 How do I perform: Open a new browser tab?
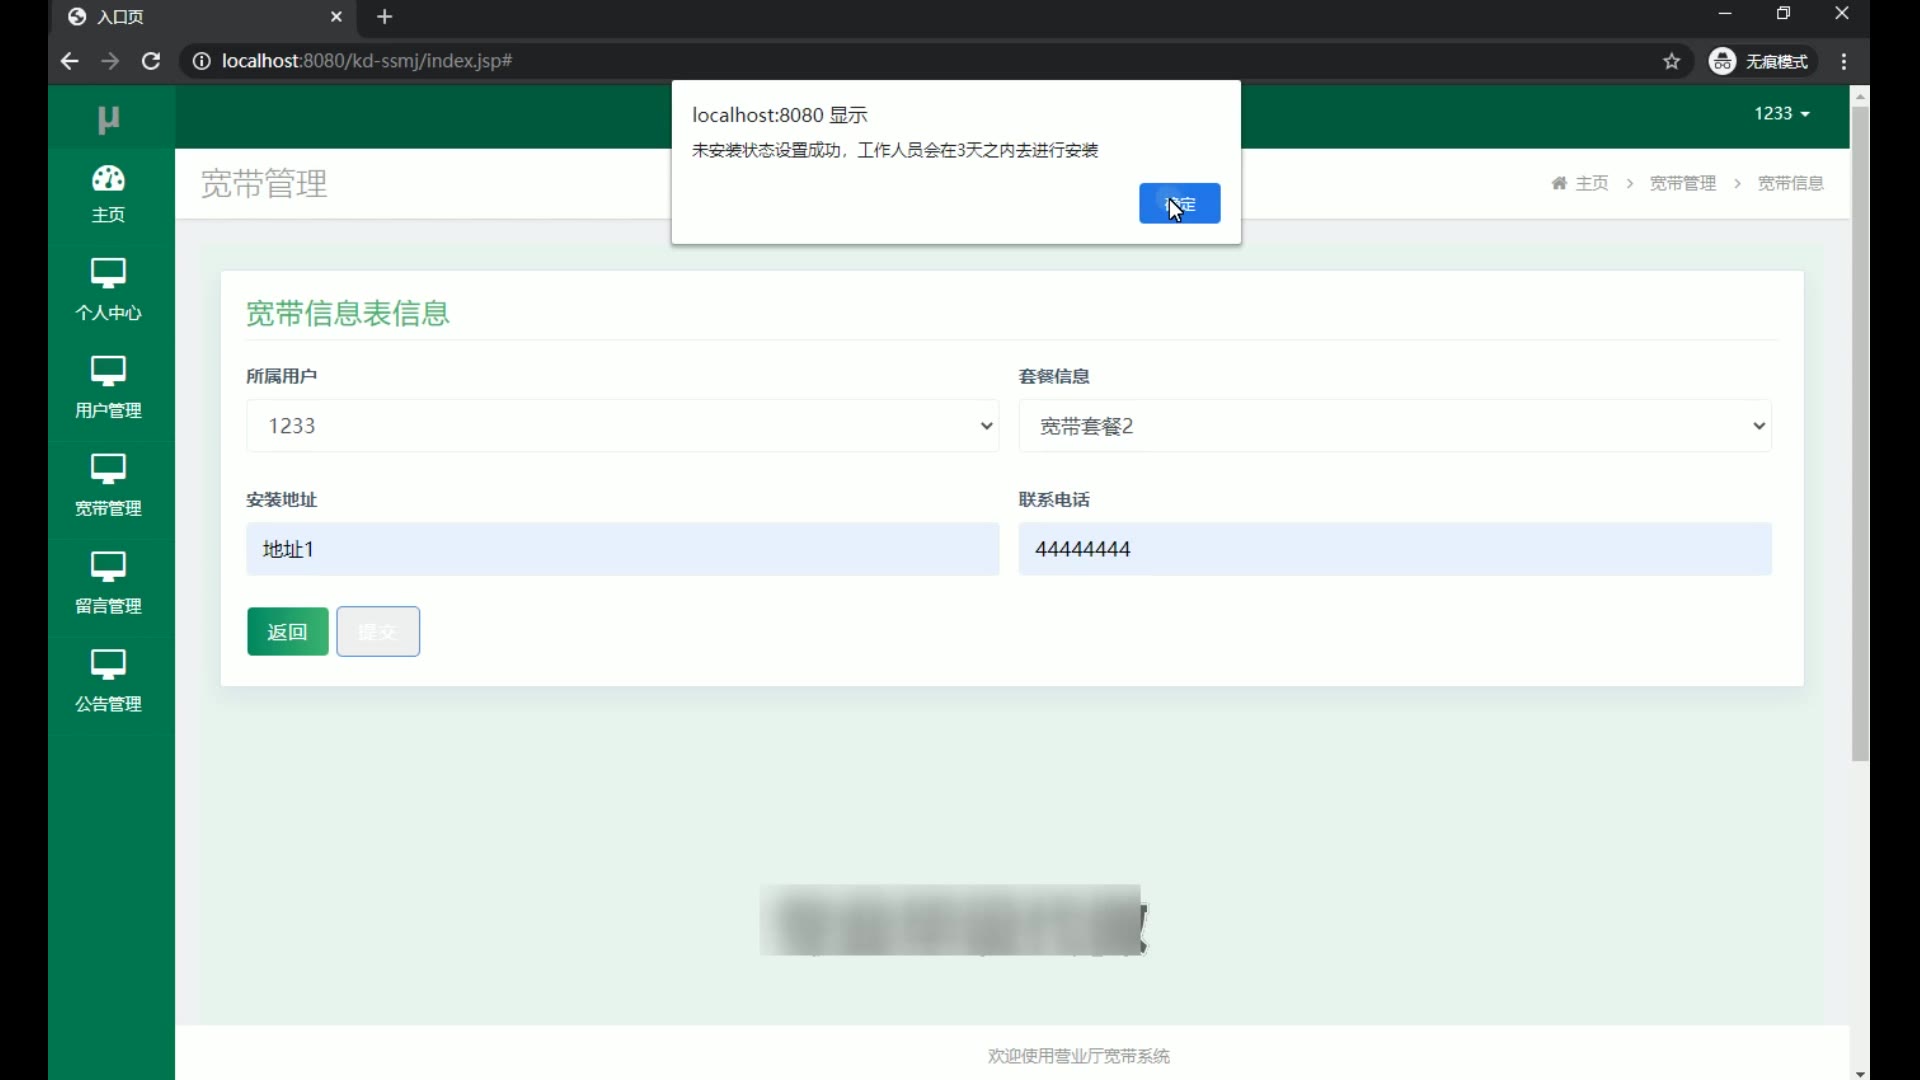(385, 17)
